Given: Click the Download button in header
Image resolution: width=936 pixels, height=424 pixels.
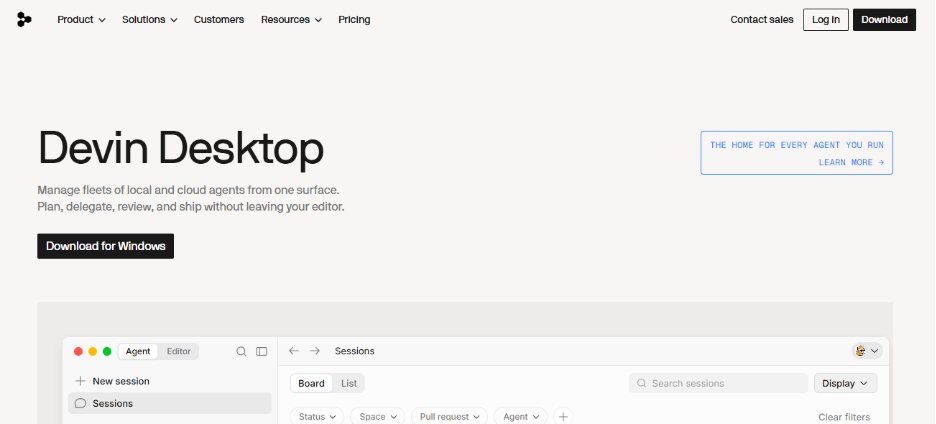Looking at the screenshot, I should coord(884,20).
